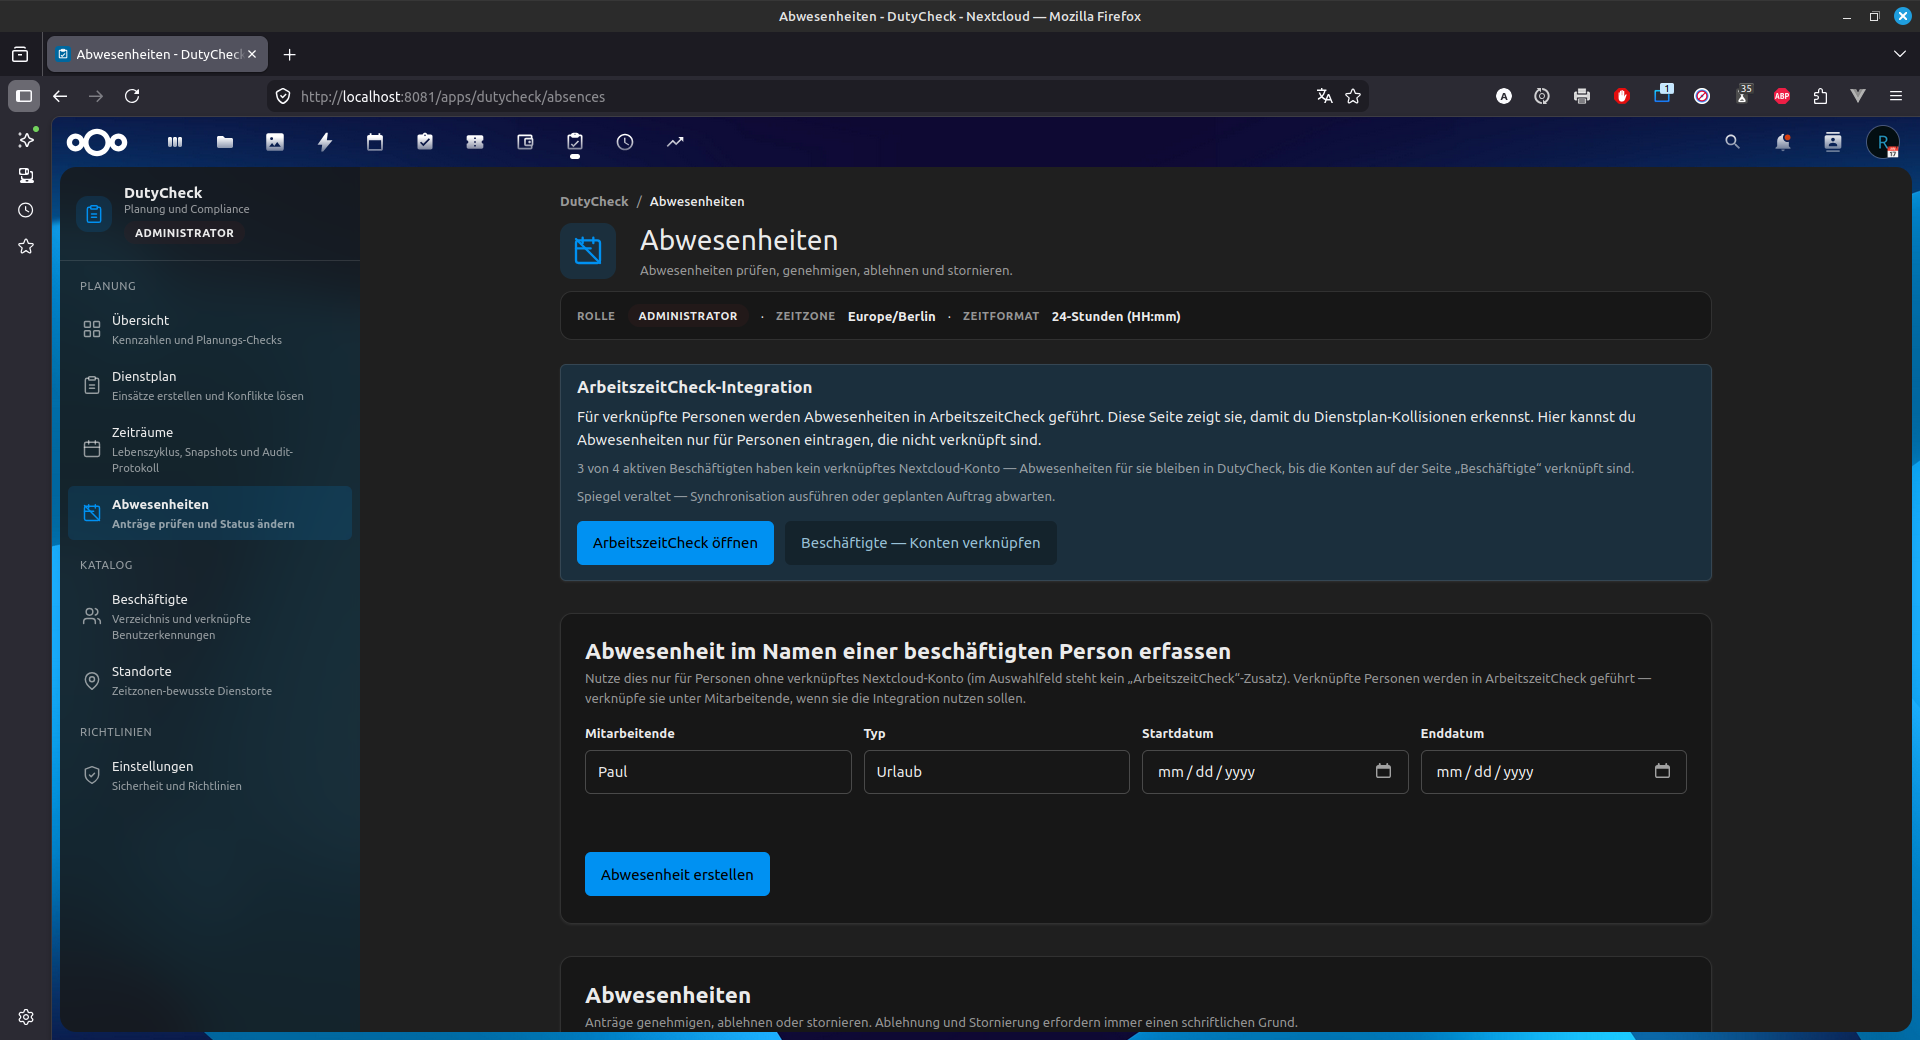Screen dimensions: 1920x1040
Task: Click the 24-Stunden (HH:mm) time format value
Action: pos(1116,316)
